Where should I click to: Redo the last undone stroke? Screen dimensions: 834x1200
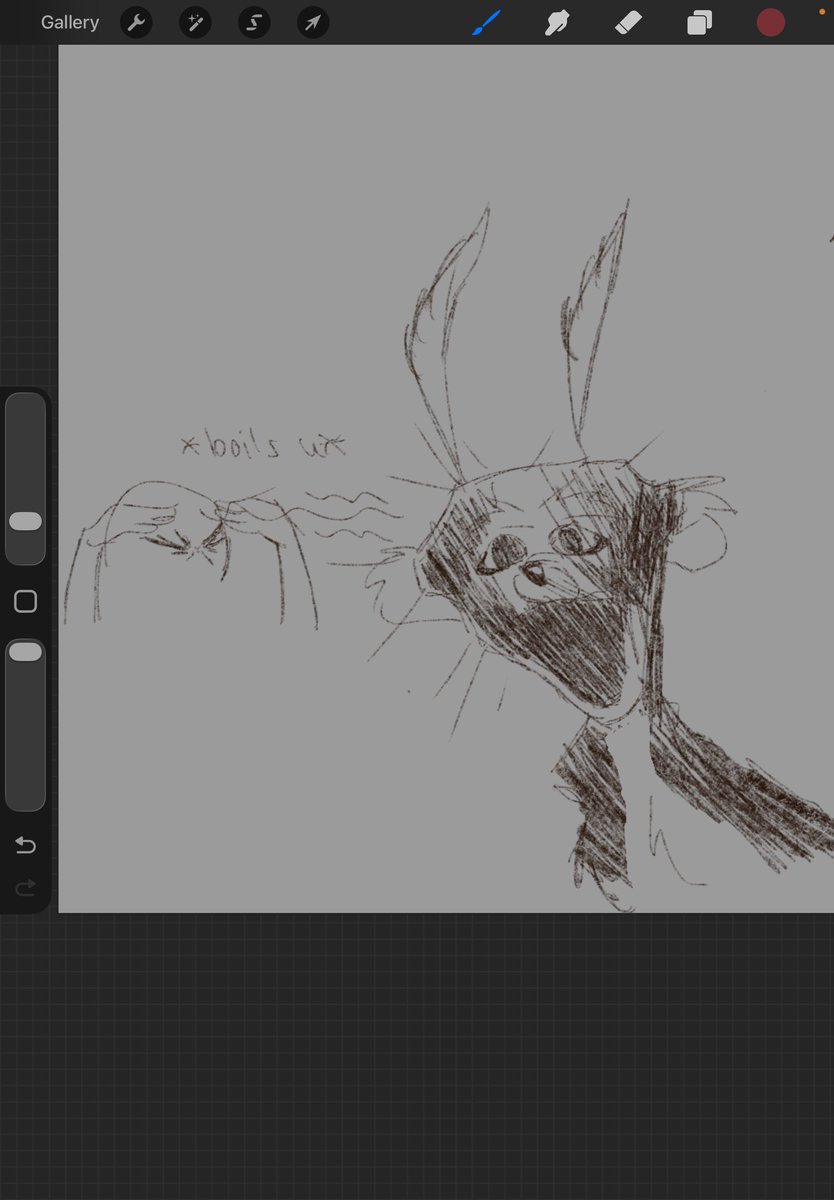point(25,887)
